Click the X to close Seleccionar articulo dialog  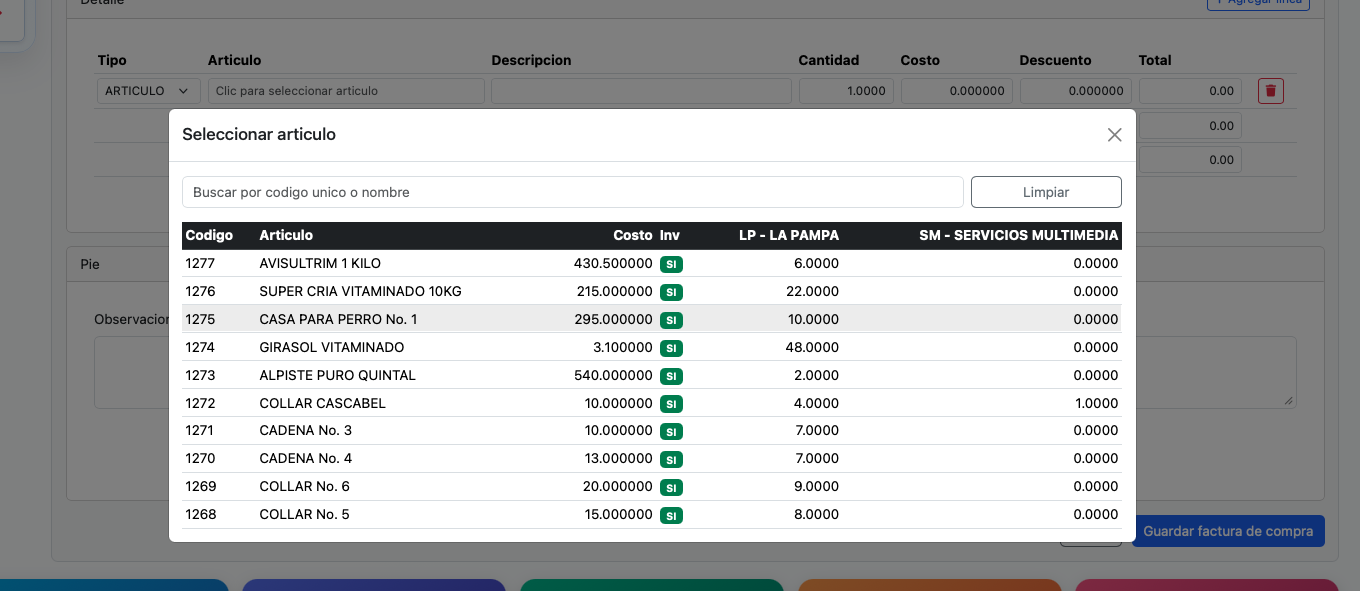(1114, 134)
